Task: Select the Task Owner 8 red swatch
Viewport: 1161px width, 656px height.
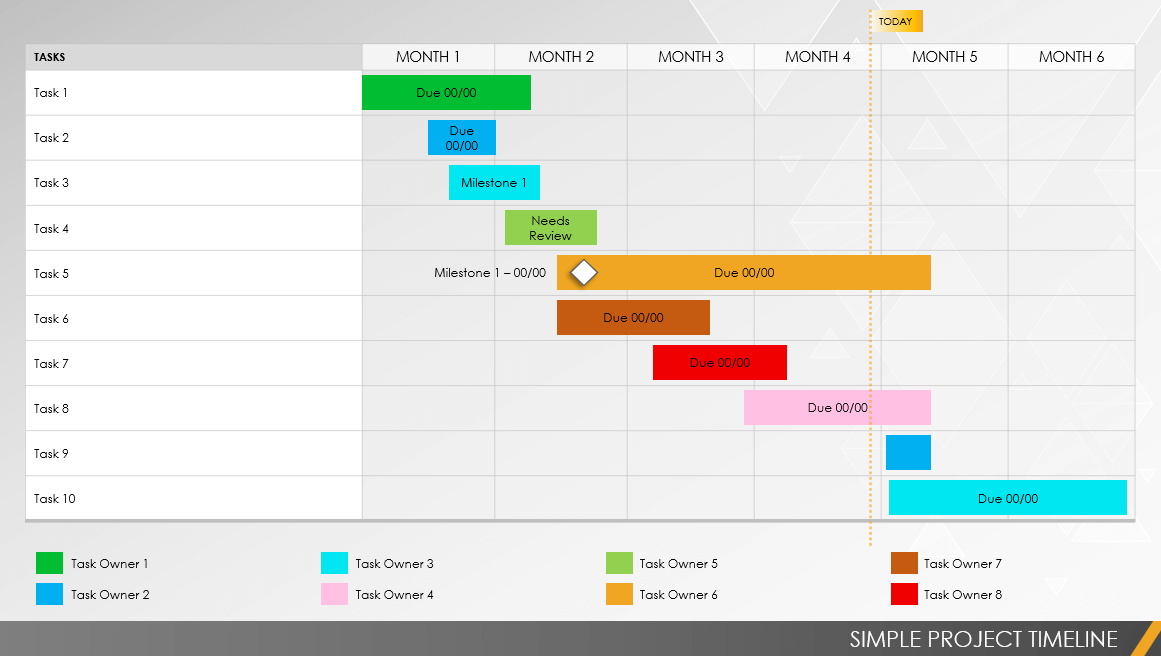Action: [x=904, y=595]
